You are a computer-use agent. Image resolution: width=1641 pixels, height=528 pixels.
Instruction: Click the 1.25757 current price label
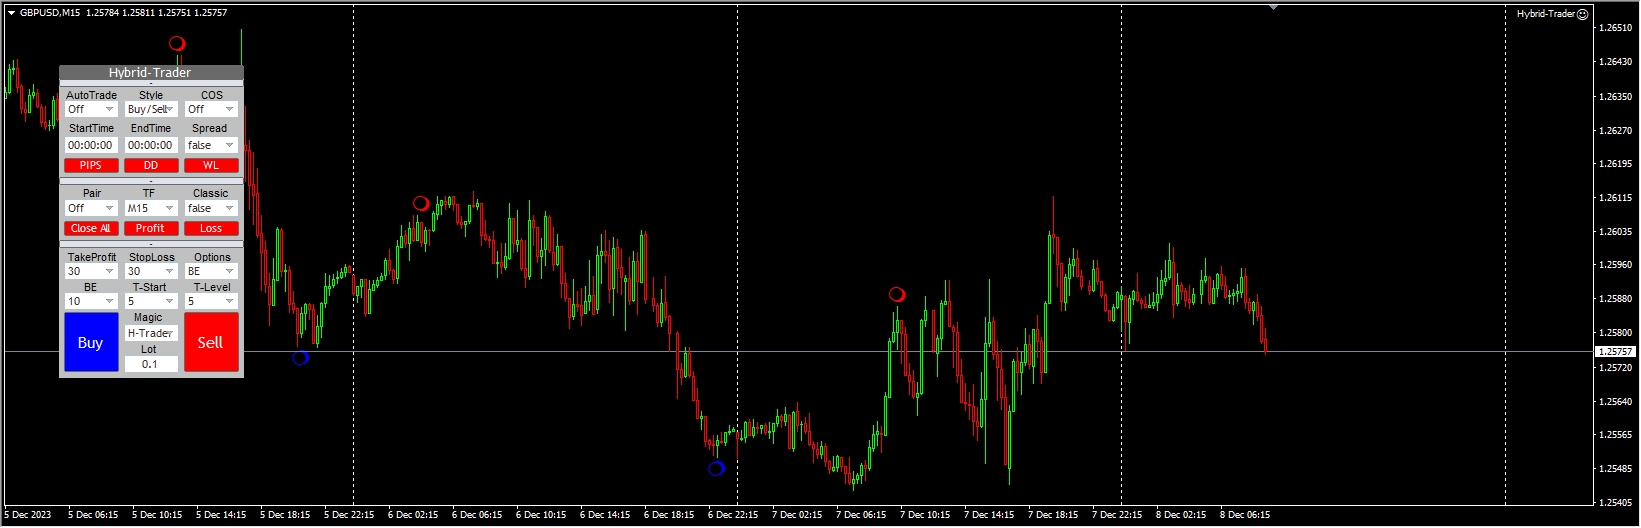1614,352
